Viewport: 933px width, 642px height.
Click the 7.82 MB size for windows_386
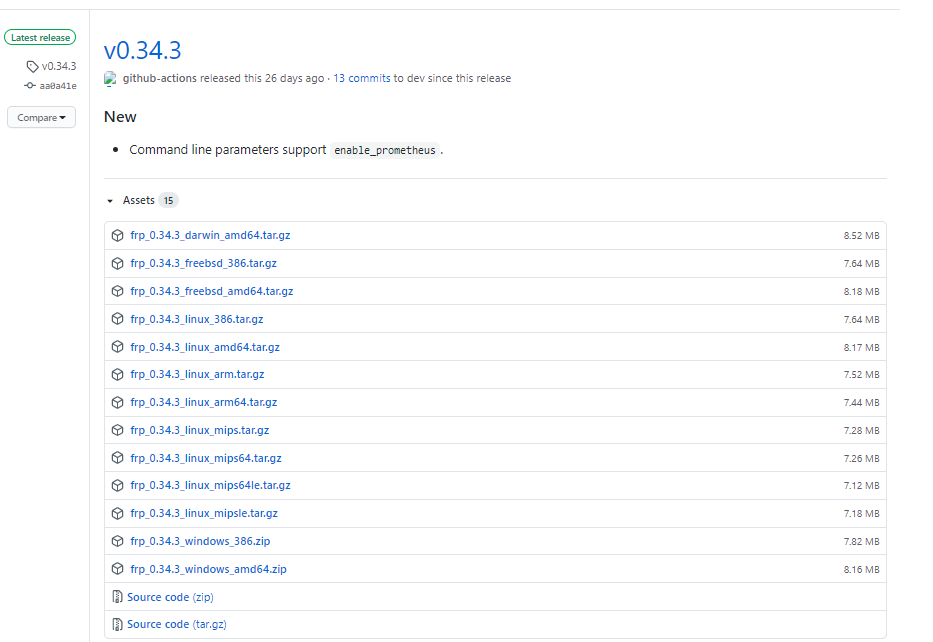861,541
